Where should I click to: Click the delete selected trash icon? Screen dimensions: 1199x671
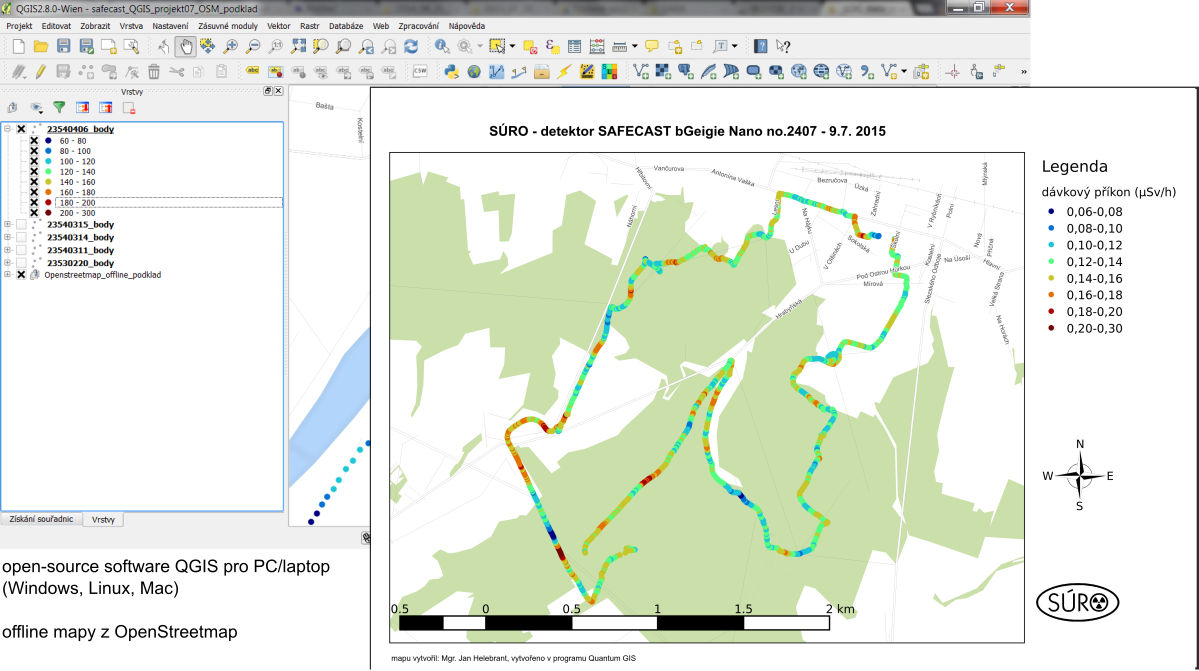point(154,72)
